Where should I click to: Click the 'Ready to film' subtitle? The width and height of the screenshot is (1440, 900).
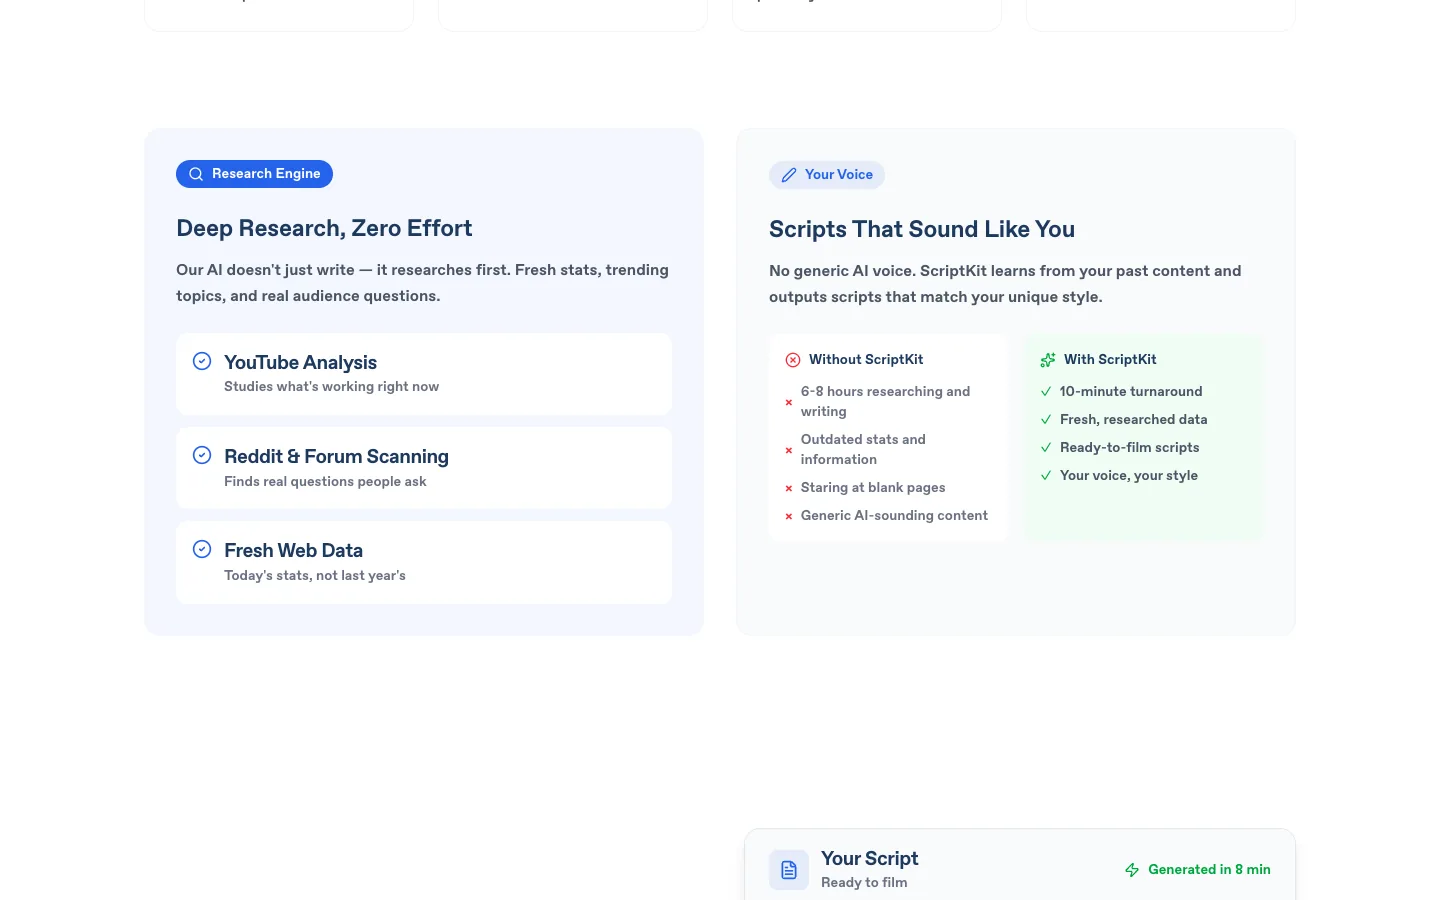(x=864, y=882)
